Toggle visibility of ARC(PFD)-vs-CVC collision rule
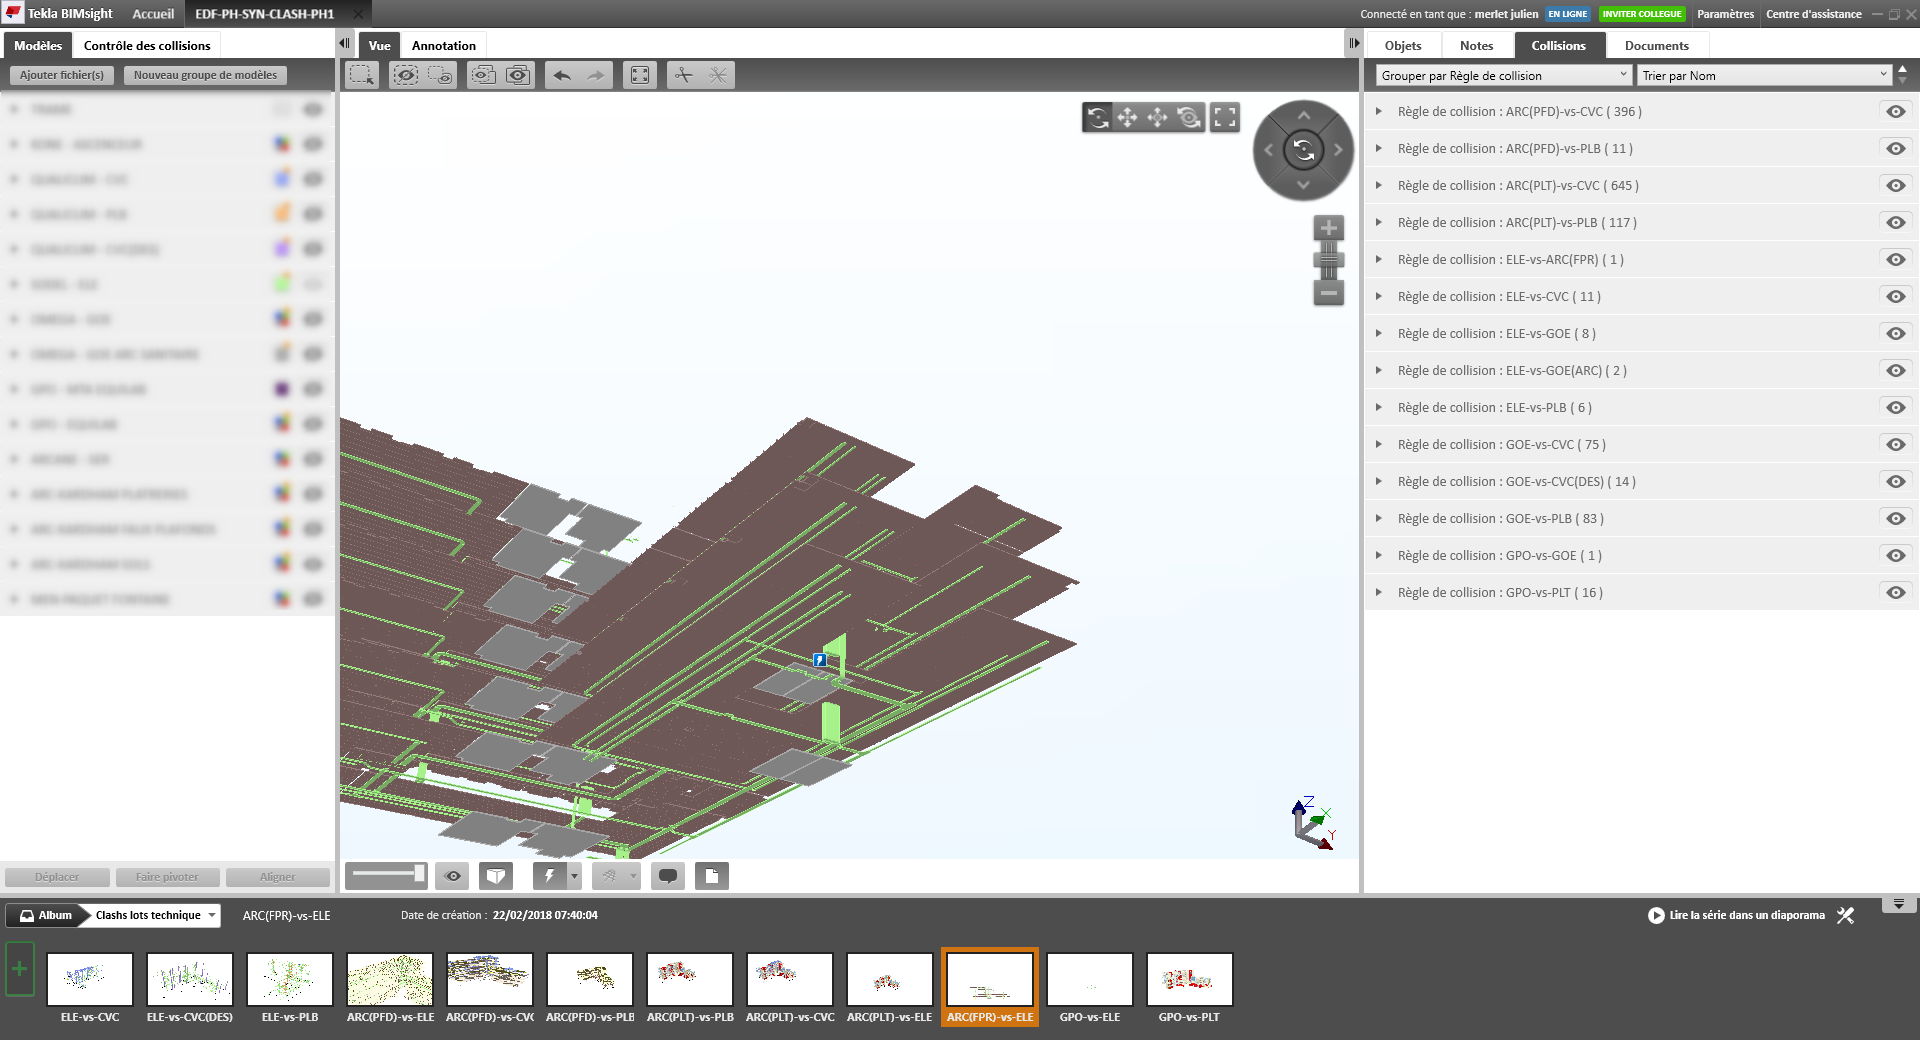This screenshot has width=1920, height=1040. 1895,112
